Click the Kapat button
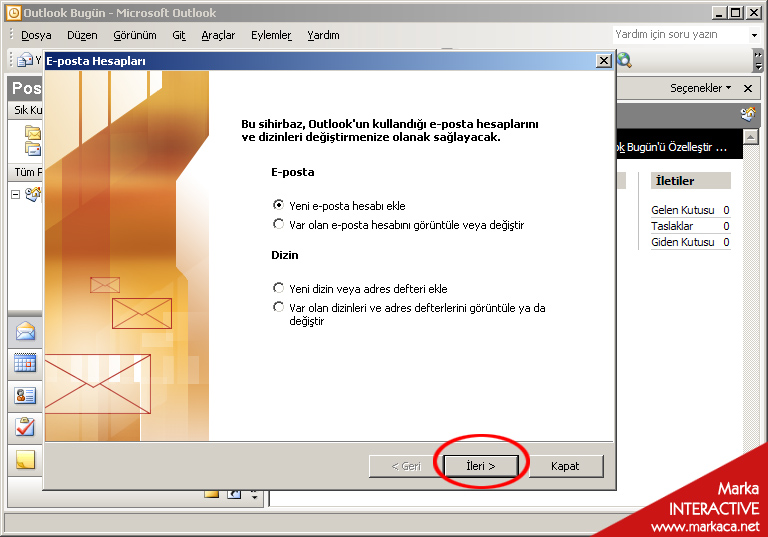This screenshot has width=768, height=537. tap(566, 466)
